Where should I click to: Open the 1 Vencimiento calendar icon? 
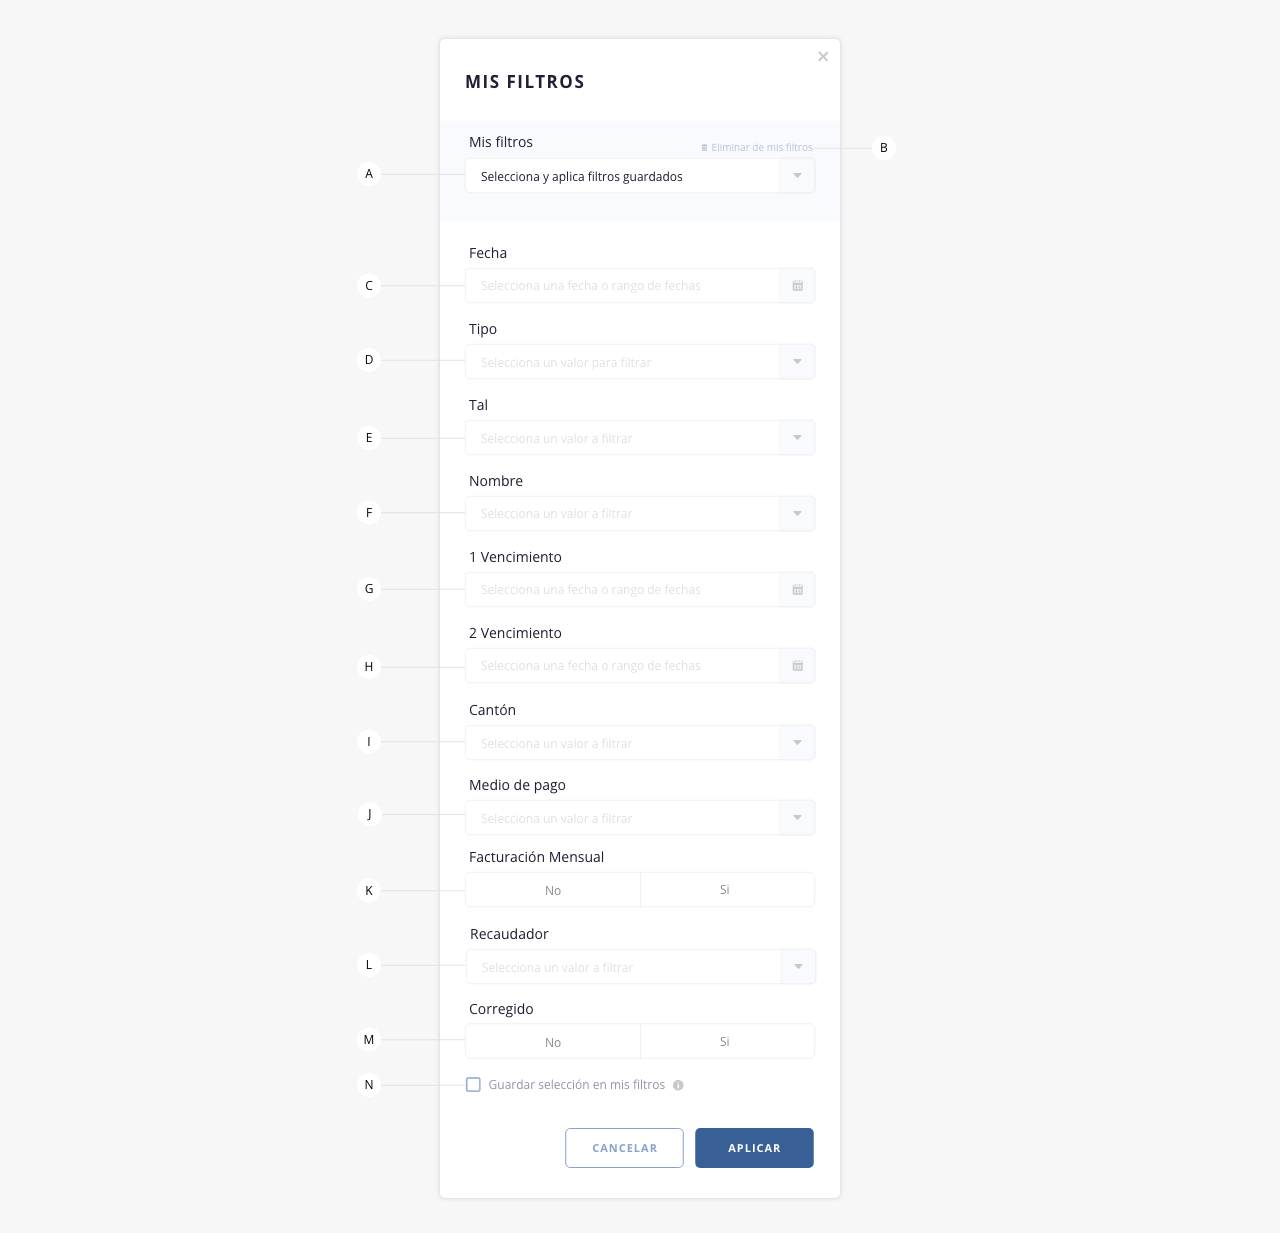(797, 590)
